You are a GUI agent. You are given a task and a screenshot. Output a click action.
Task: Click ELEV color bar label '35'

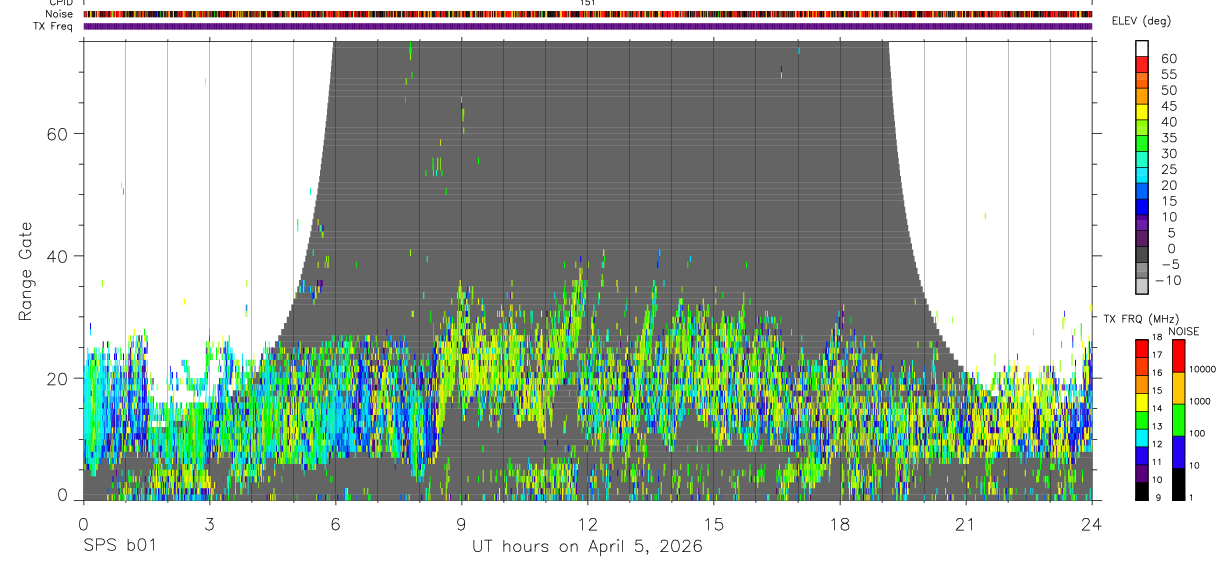click(x=1168, y=138)
